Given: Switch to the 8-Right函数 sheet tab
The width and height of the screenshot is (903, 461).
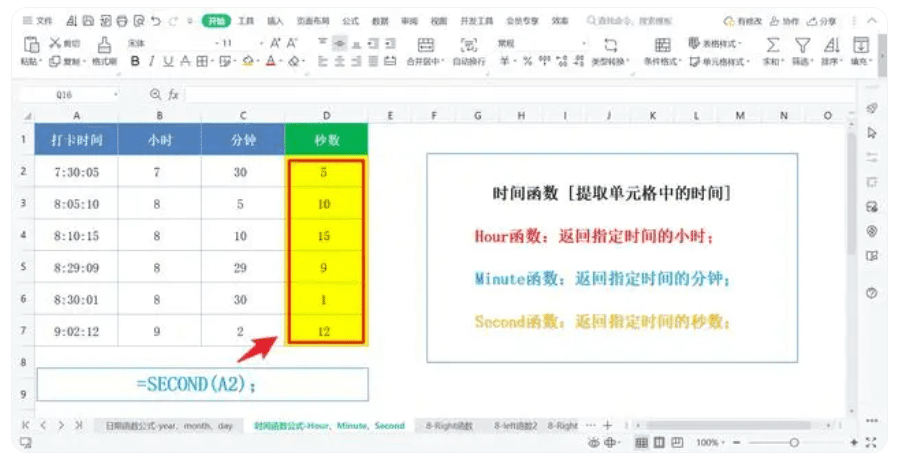Looking at the screenshot, I should [449, 425].
